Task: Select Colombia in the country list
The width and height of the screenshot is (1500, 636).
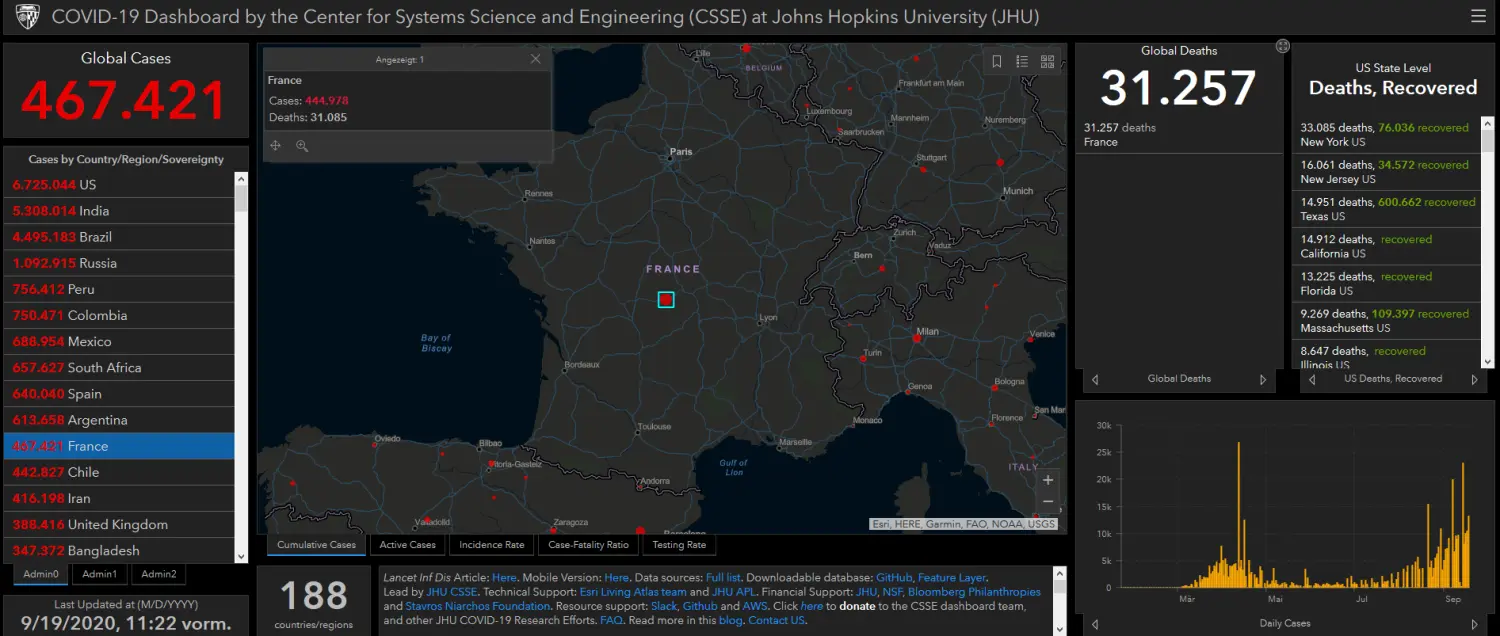Action: tap(119, 315)
